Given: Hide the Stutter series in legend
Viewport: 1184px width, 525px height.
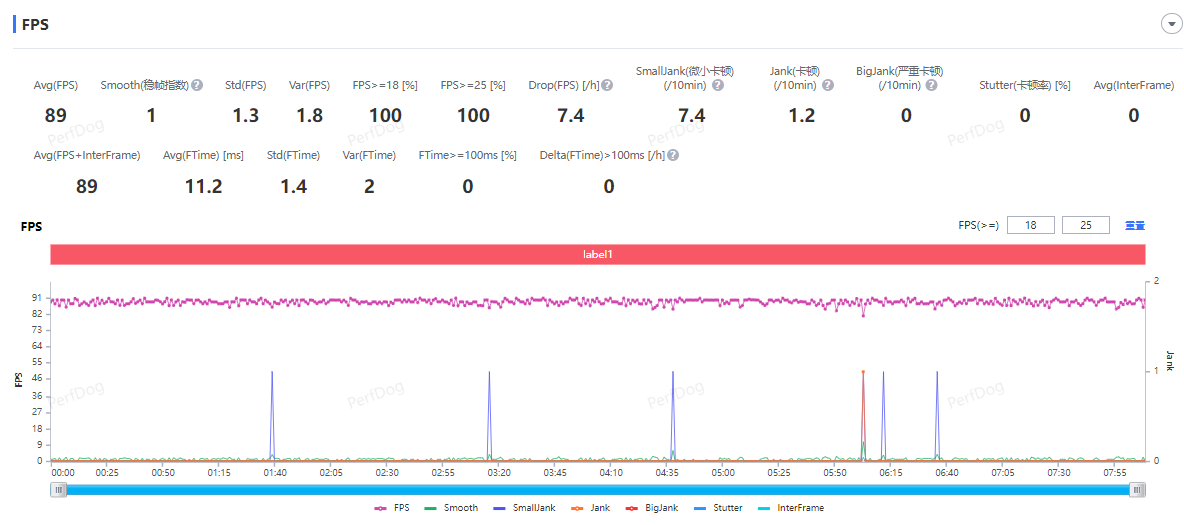Looking at the screenshot, I should point(718,508).
